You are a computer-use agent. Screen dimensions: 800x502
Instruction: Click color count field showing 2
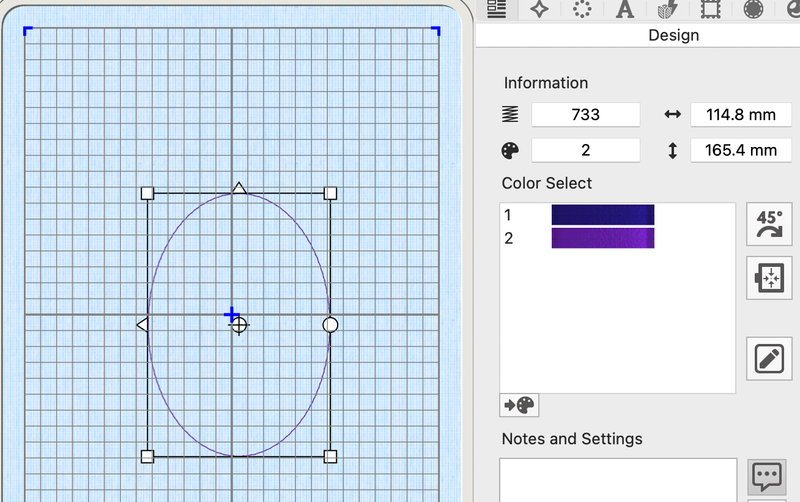(586, 150)
